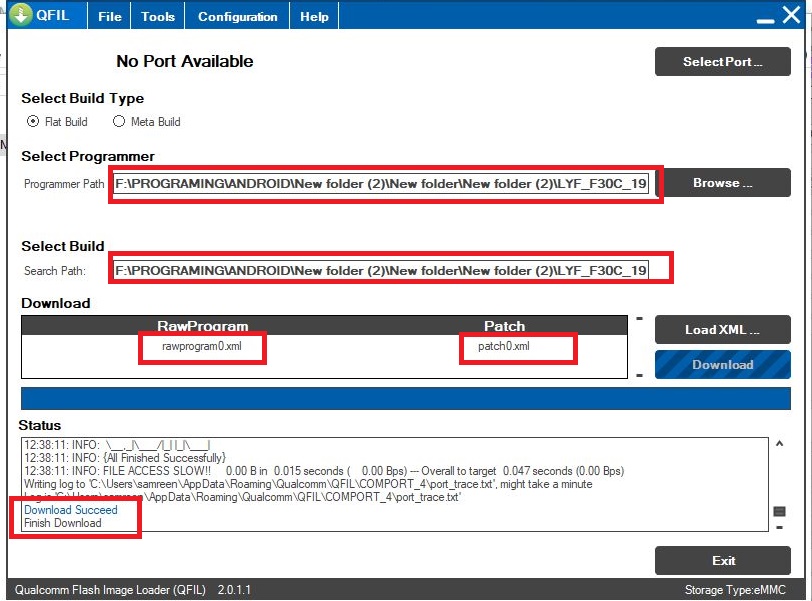Viewport: 812px width, 601px height.
Task: Open the File menu
Action: pyautogui.click(x=110, y=17)
